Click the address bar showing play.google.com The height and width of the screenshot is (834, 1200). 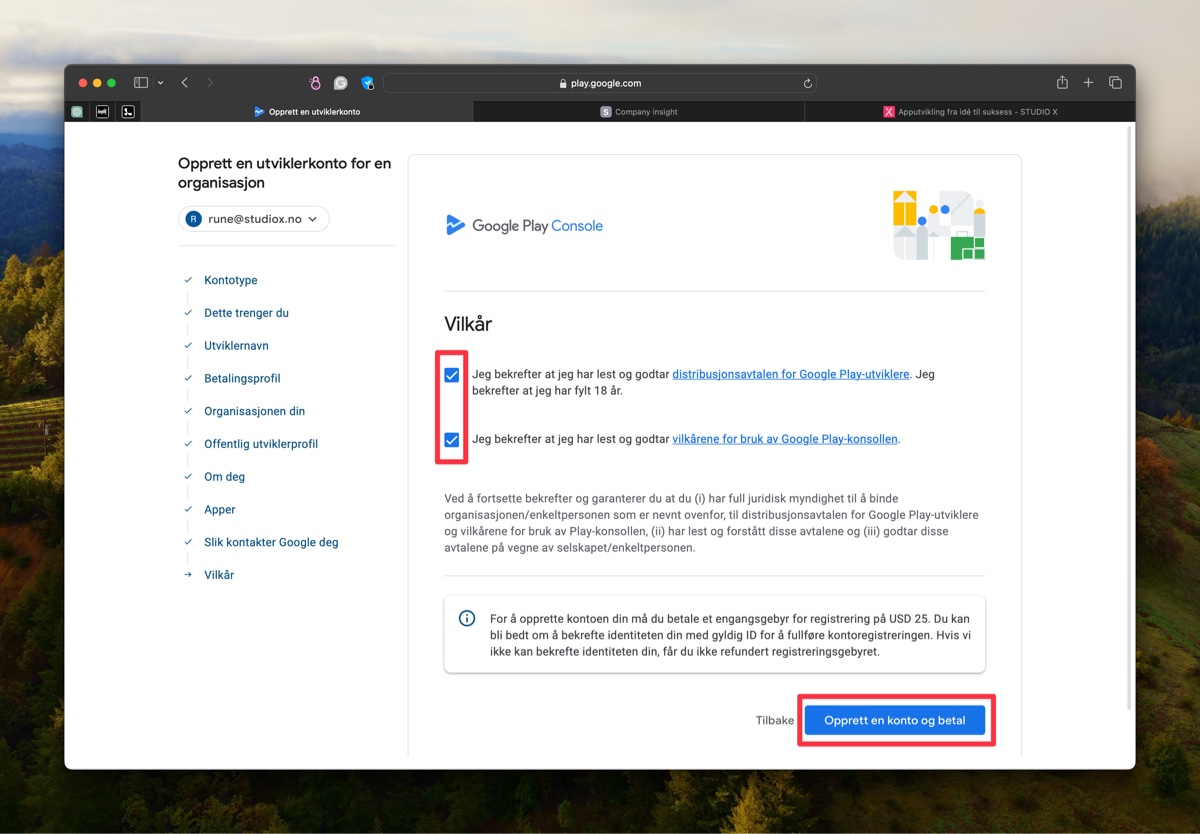coord(600,83)
